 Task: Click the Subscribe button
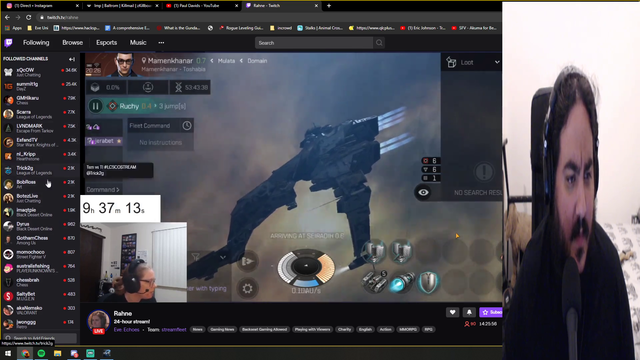point(491,312)
